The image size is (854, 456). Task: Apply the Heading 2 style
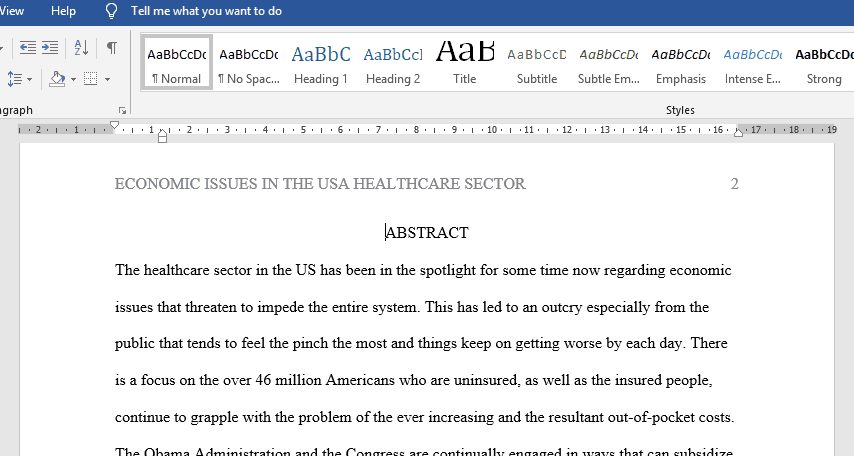pos(393,63)
